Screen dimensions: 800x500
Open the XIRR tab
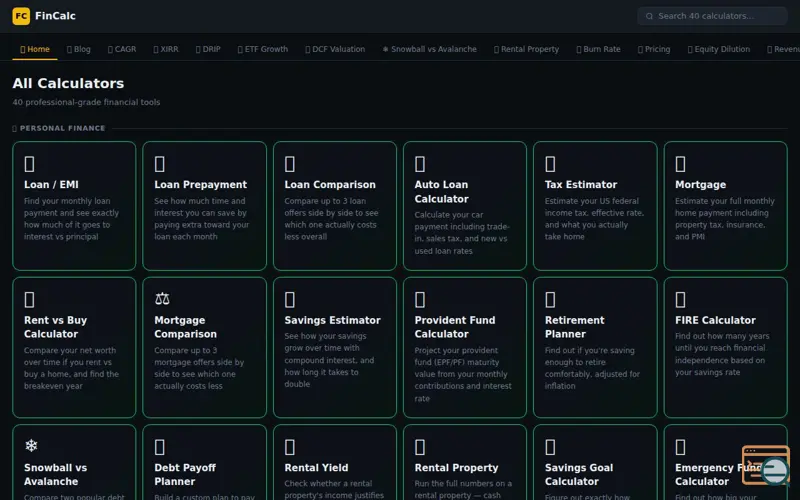coord(166,49)
